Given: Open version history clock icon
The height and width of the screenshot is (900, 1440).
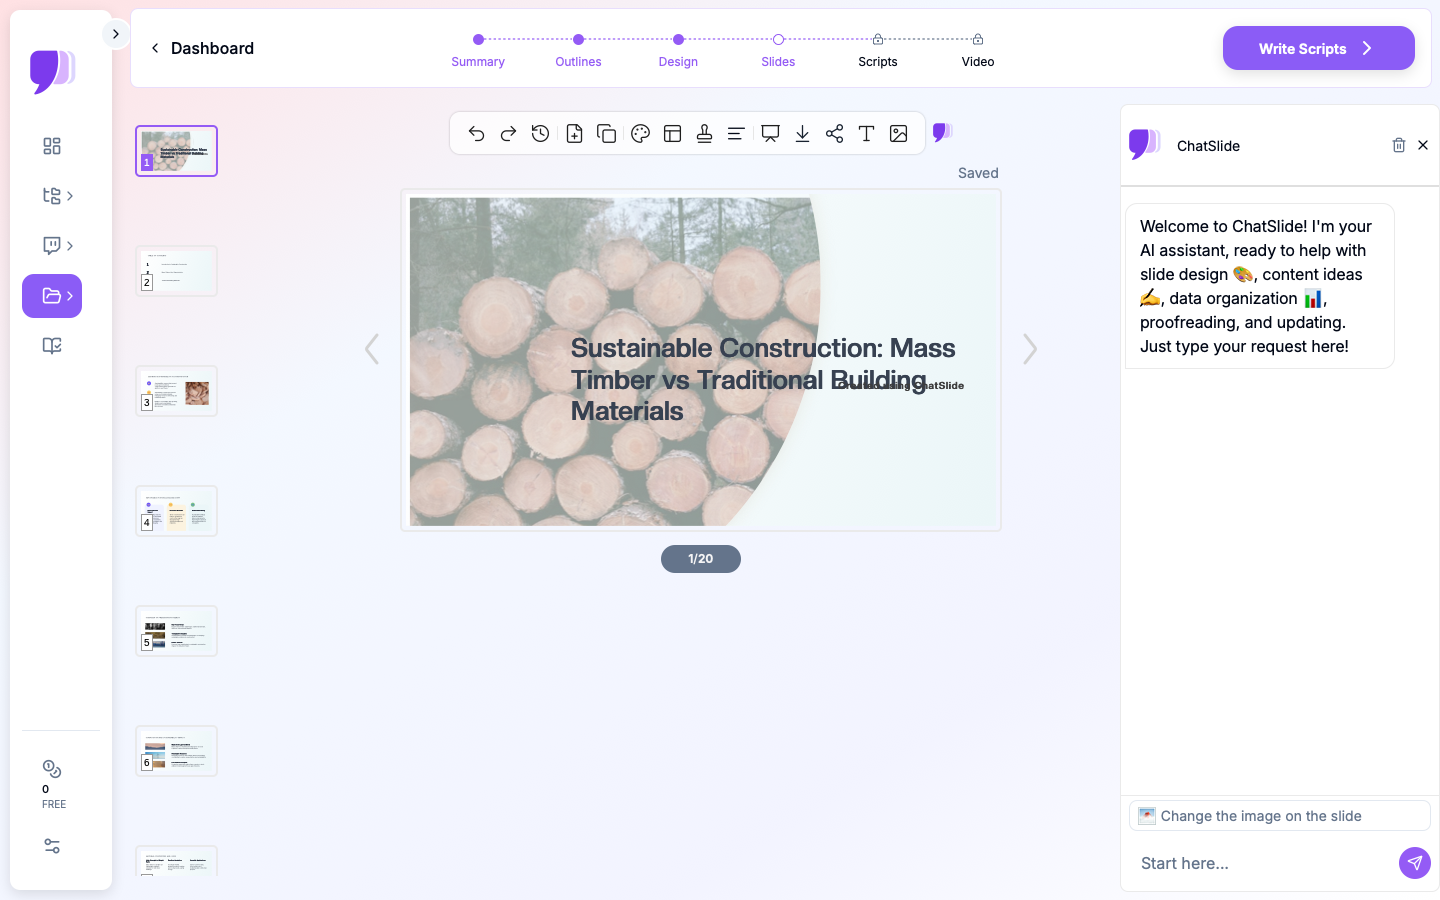Looking at the screenshot, I should pos(540,134).
